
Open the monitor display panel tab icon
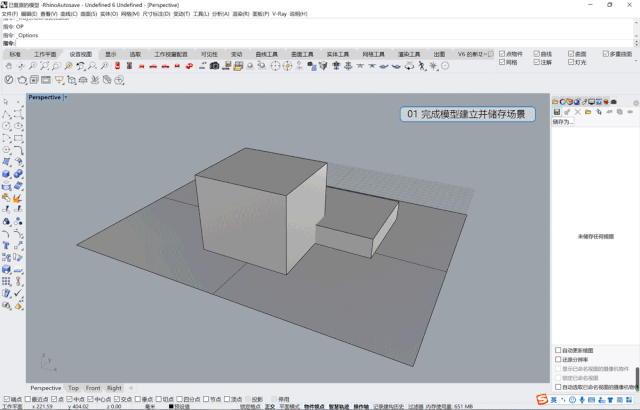[591, 102]
